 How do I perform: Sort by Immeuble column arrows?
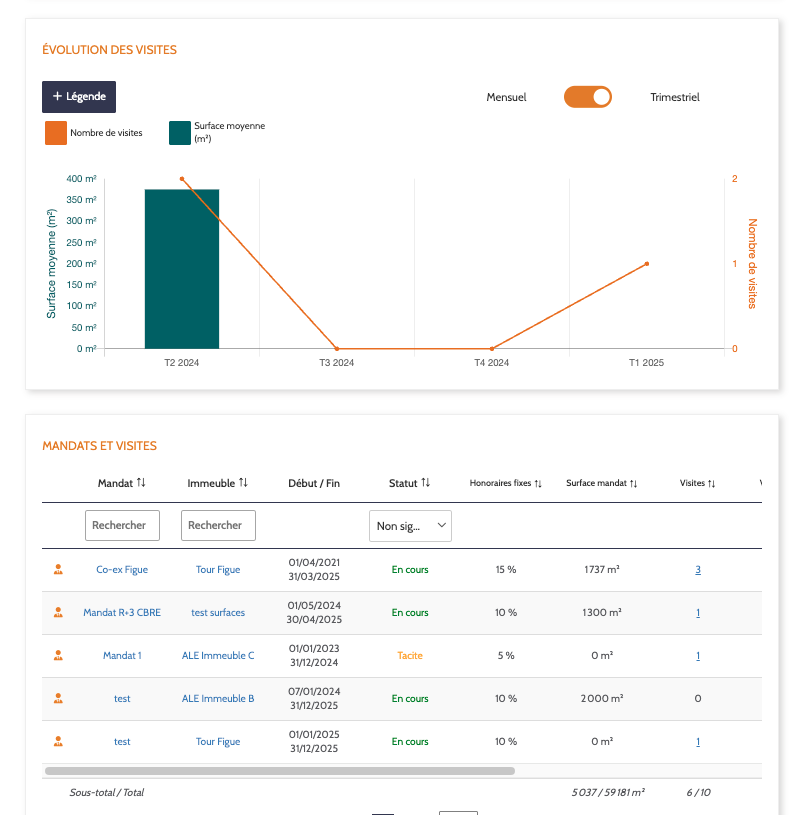[243, 483]
